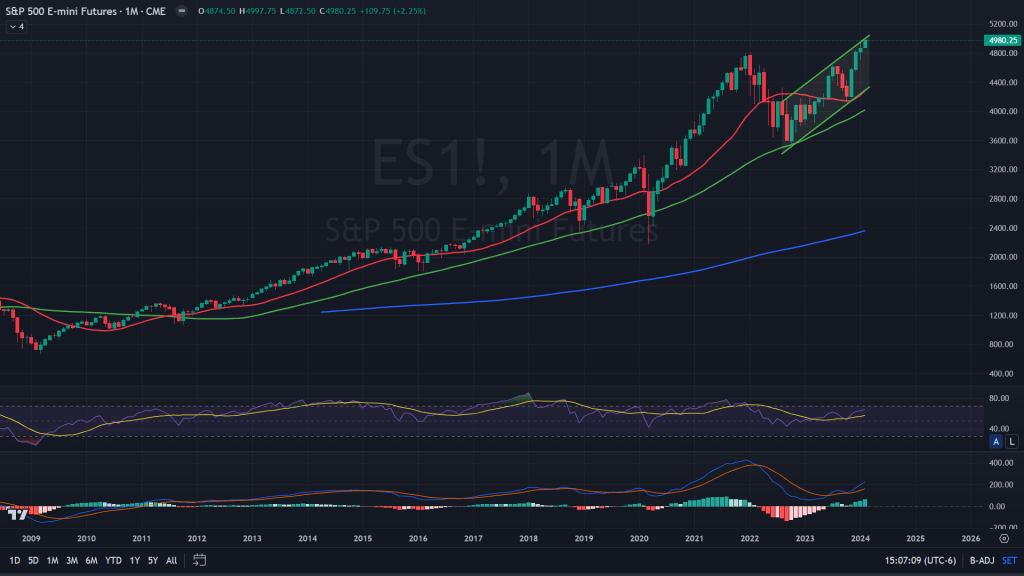Click the All date range button
Viewport: 1024px width, 576px height.
[172, 560]
